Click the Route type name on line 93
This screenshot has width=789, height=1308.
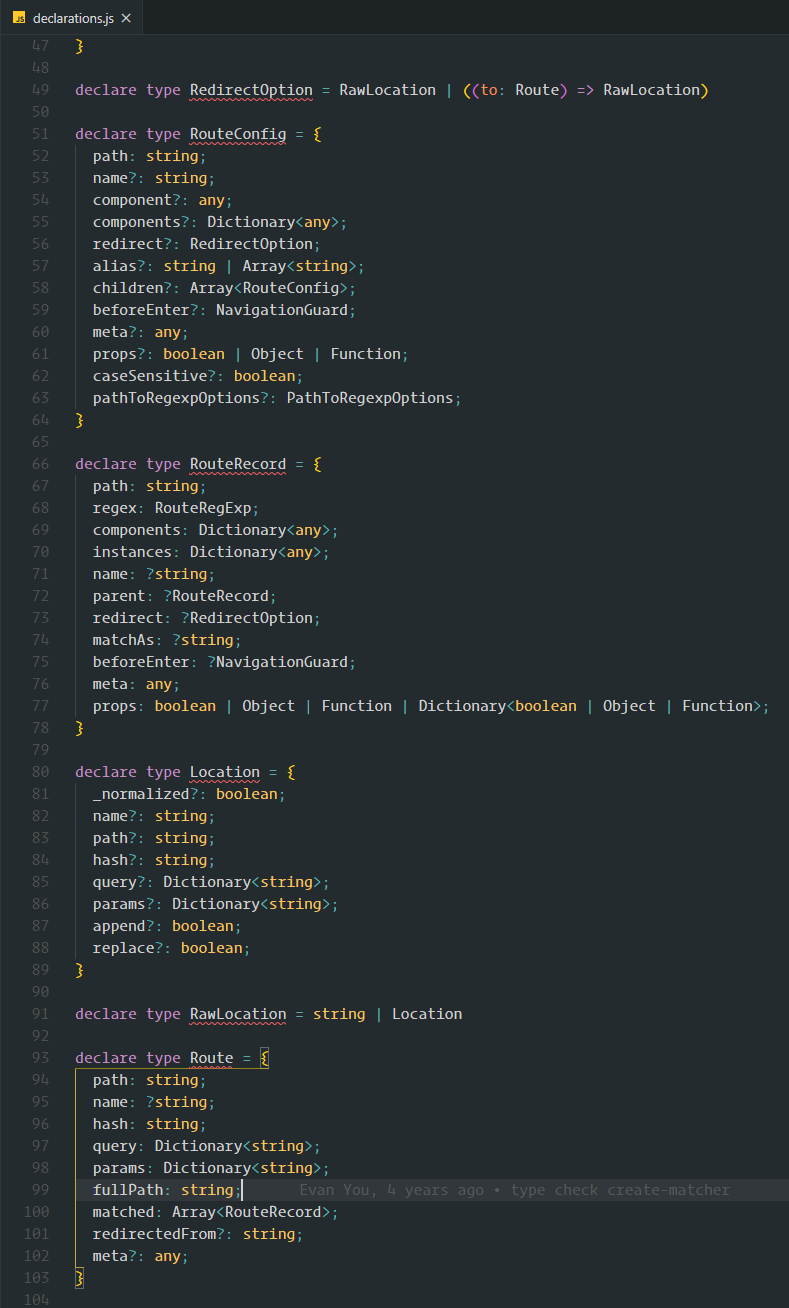212,1058
